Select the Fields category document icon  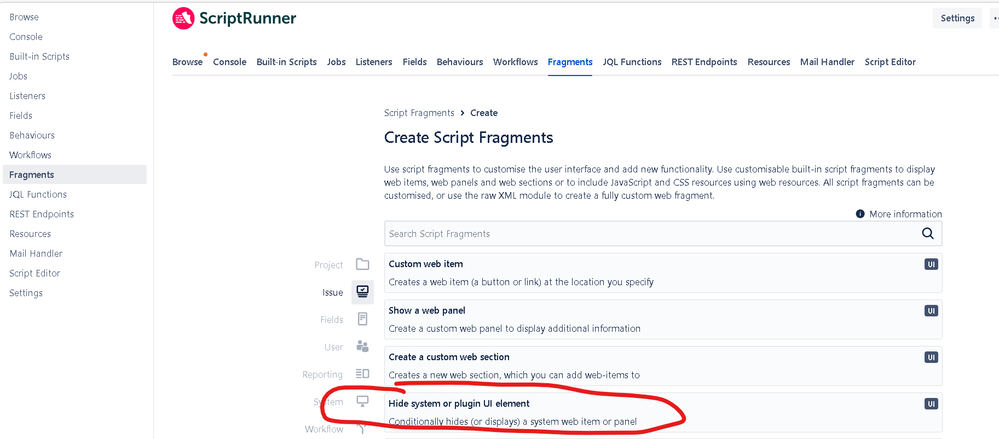[x=363, y=319]
